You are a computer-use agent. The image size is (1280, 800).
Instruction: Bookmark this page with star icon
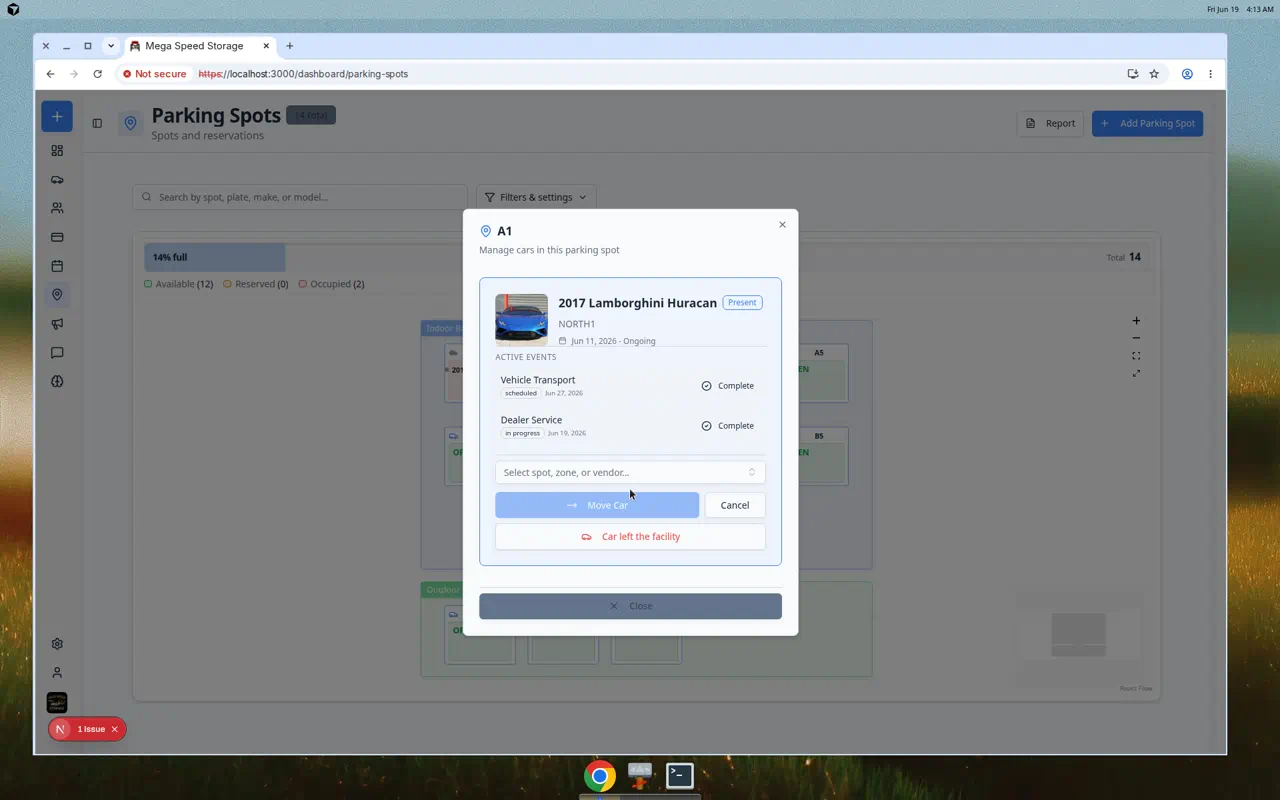[1154, 74]
